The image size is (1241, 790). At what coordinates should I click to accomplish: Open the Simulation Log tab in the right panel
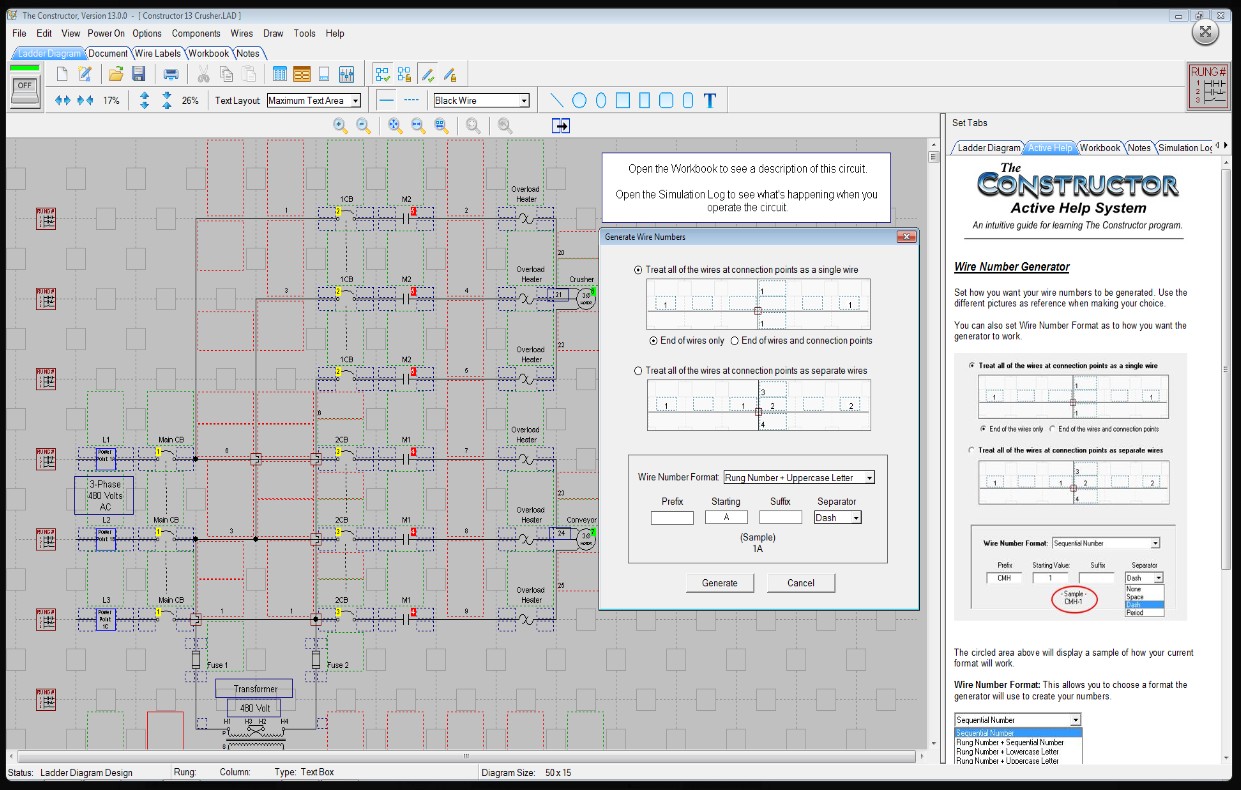(x=1185, y=147)
